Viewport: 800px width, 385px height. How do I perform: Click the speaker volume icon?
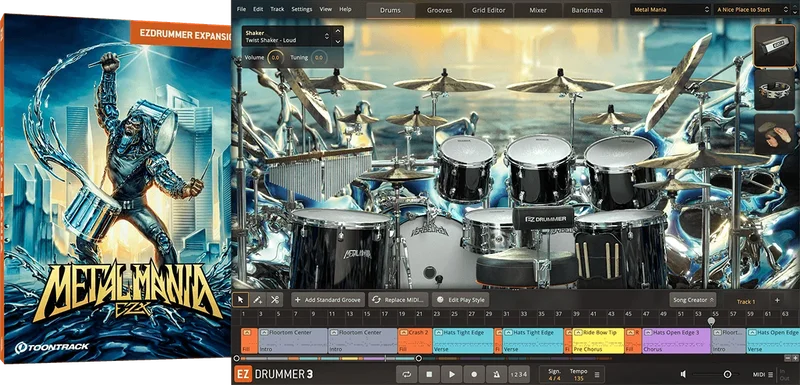(683, 374)
